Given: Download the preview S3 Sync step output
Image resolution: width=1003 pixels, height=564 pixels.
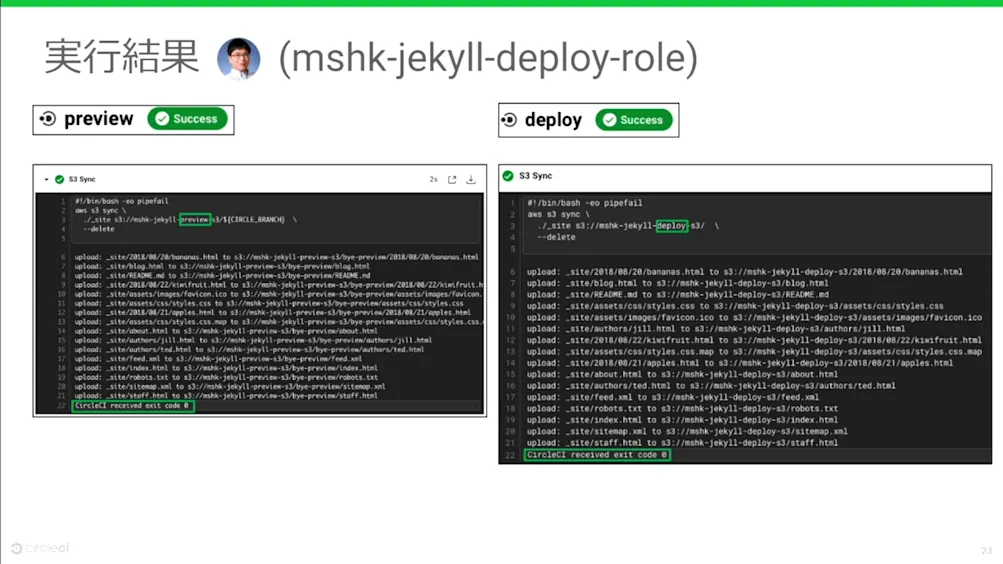Looking at the screenshot, I should pyautogui.click(x=471, y=180).
